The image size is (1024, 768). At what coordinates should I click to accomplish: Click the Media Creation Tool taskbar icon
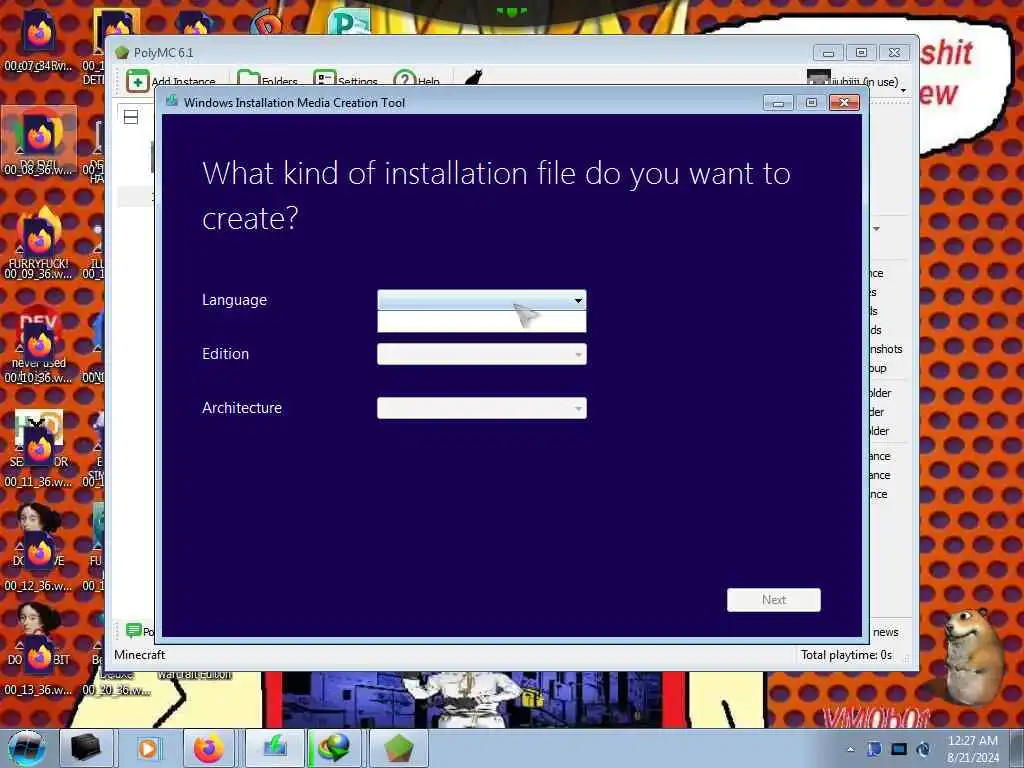coord(275,748)
